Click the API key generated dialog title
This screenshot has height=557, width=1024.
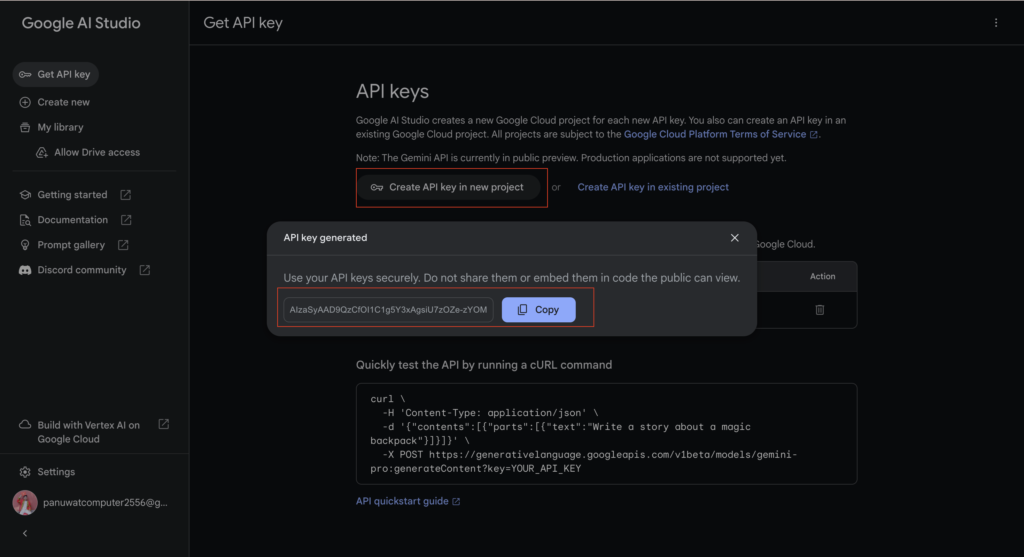point(325,238)
